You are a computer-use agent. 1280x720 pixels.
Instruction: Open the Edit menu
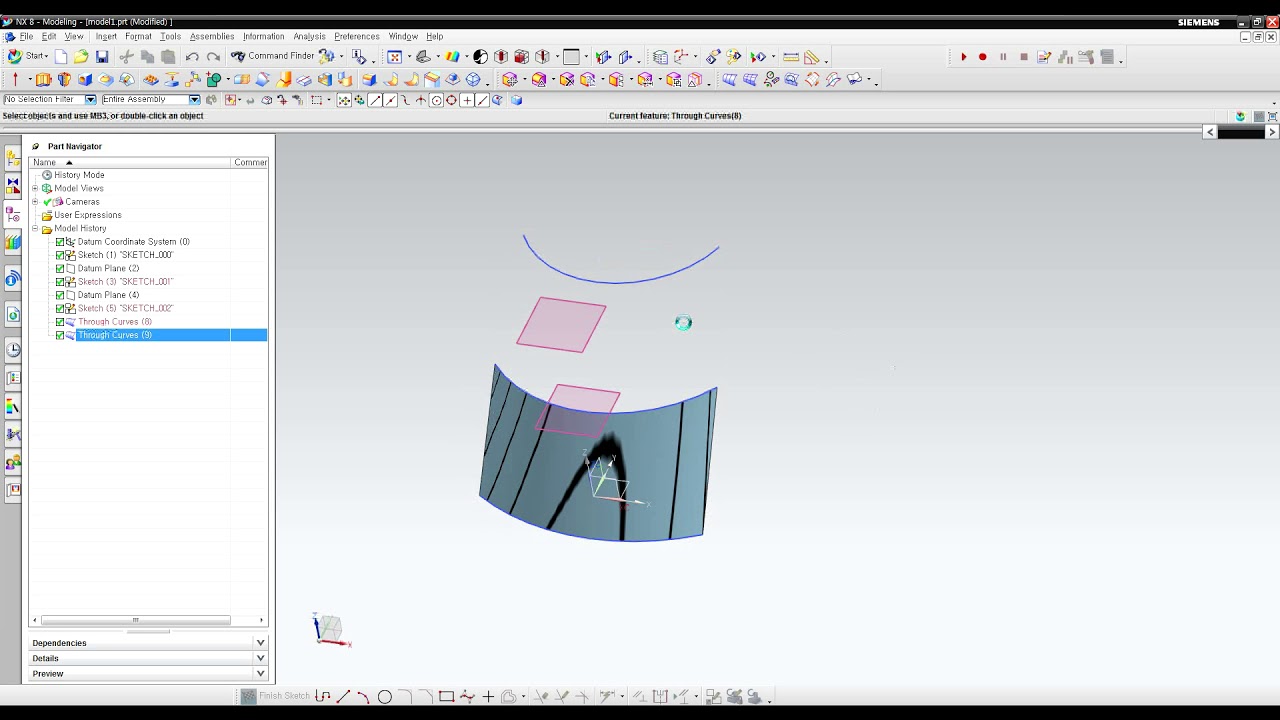point(49,36)
